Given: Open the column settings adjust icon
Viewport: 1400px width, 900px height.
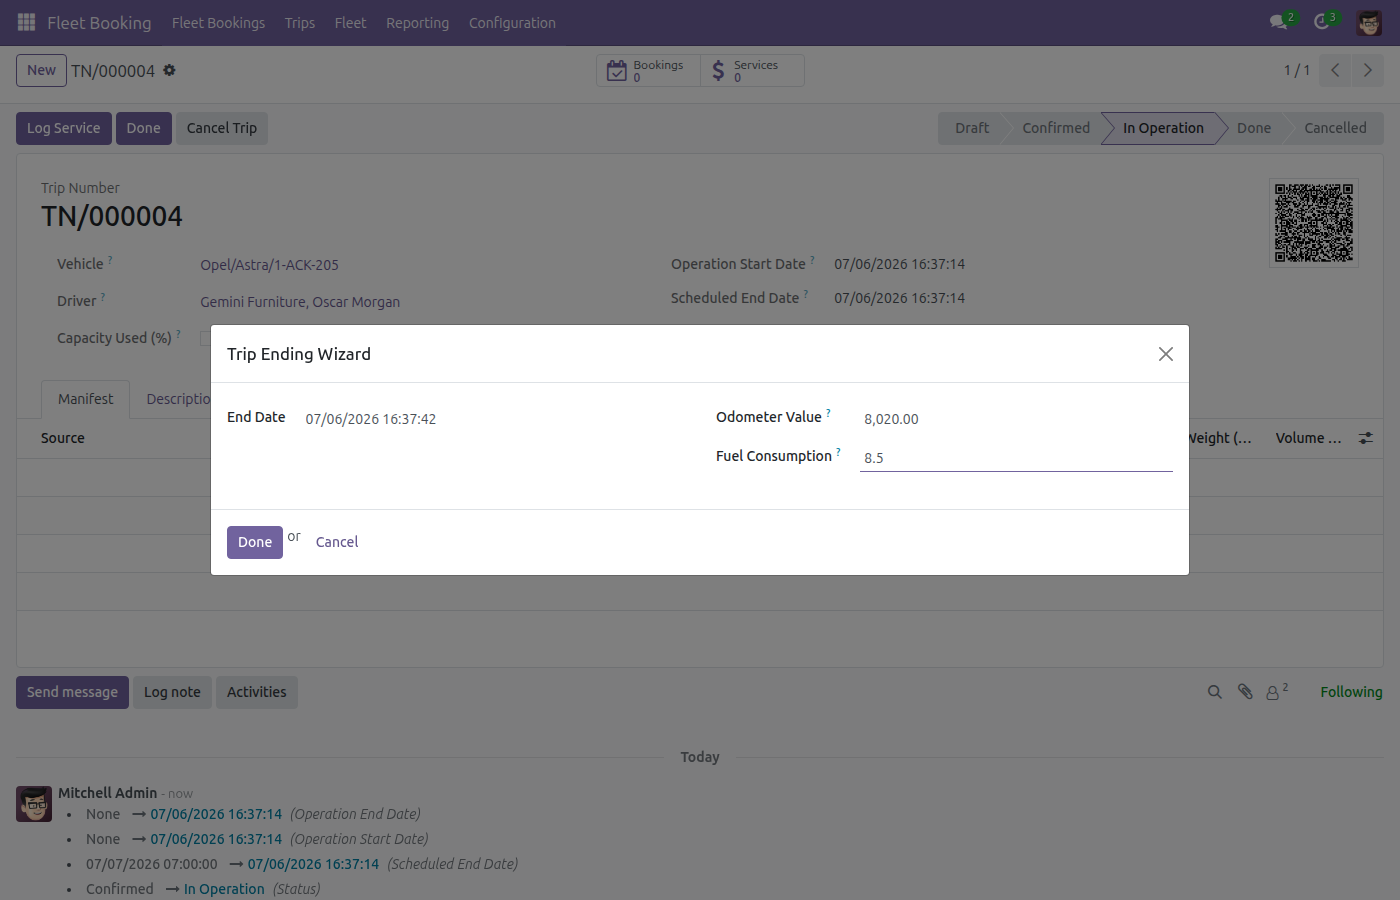Looking at the screenshot, I should click(1366, 438).
